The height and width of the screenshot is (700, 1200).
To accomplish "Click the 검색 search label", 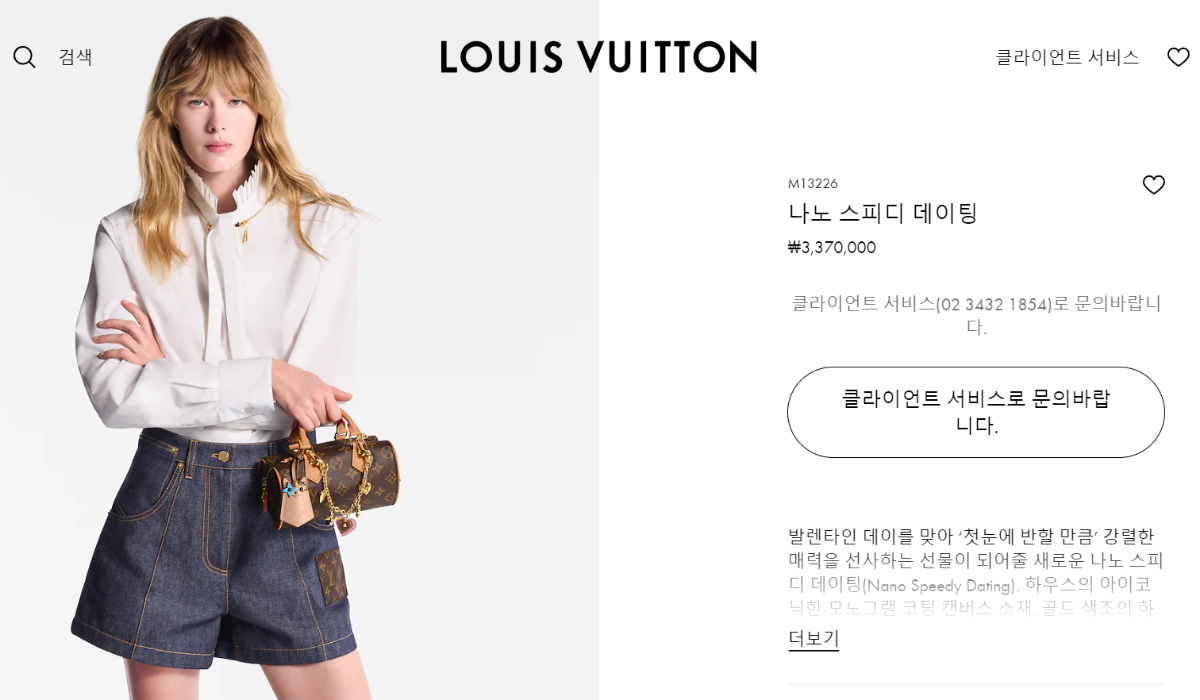I will click(x=75, y=57).
